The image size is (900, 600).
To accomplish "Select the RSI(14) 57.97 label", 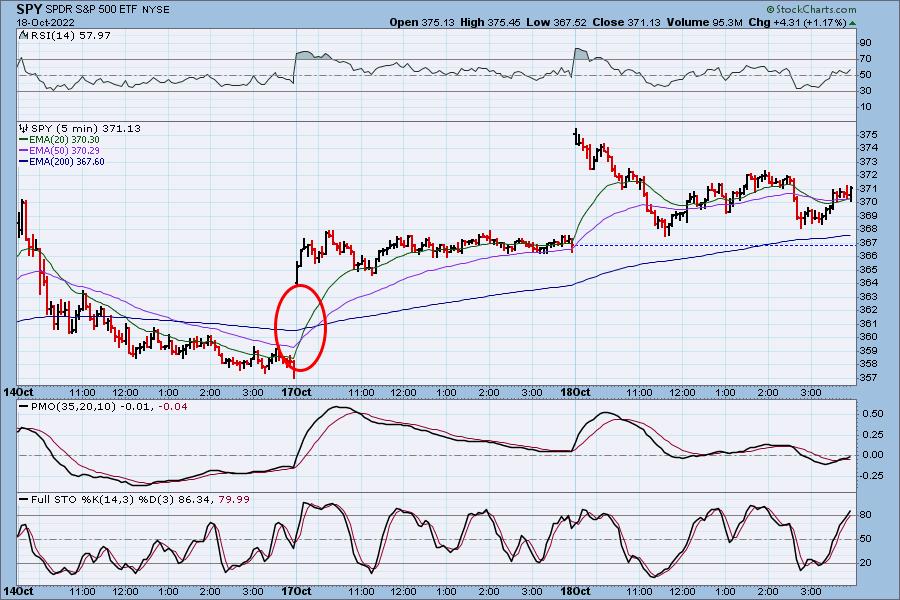I will 69,36.
